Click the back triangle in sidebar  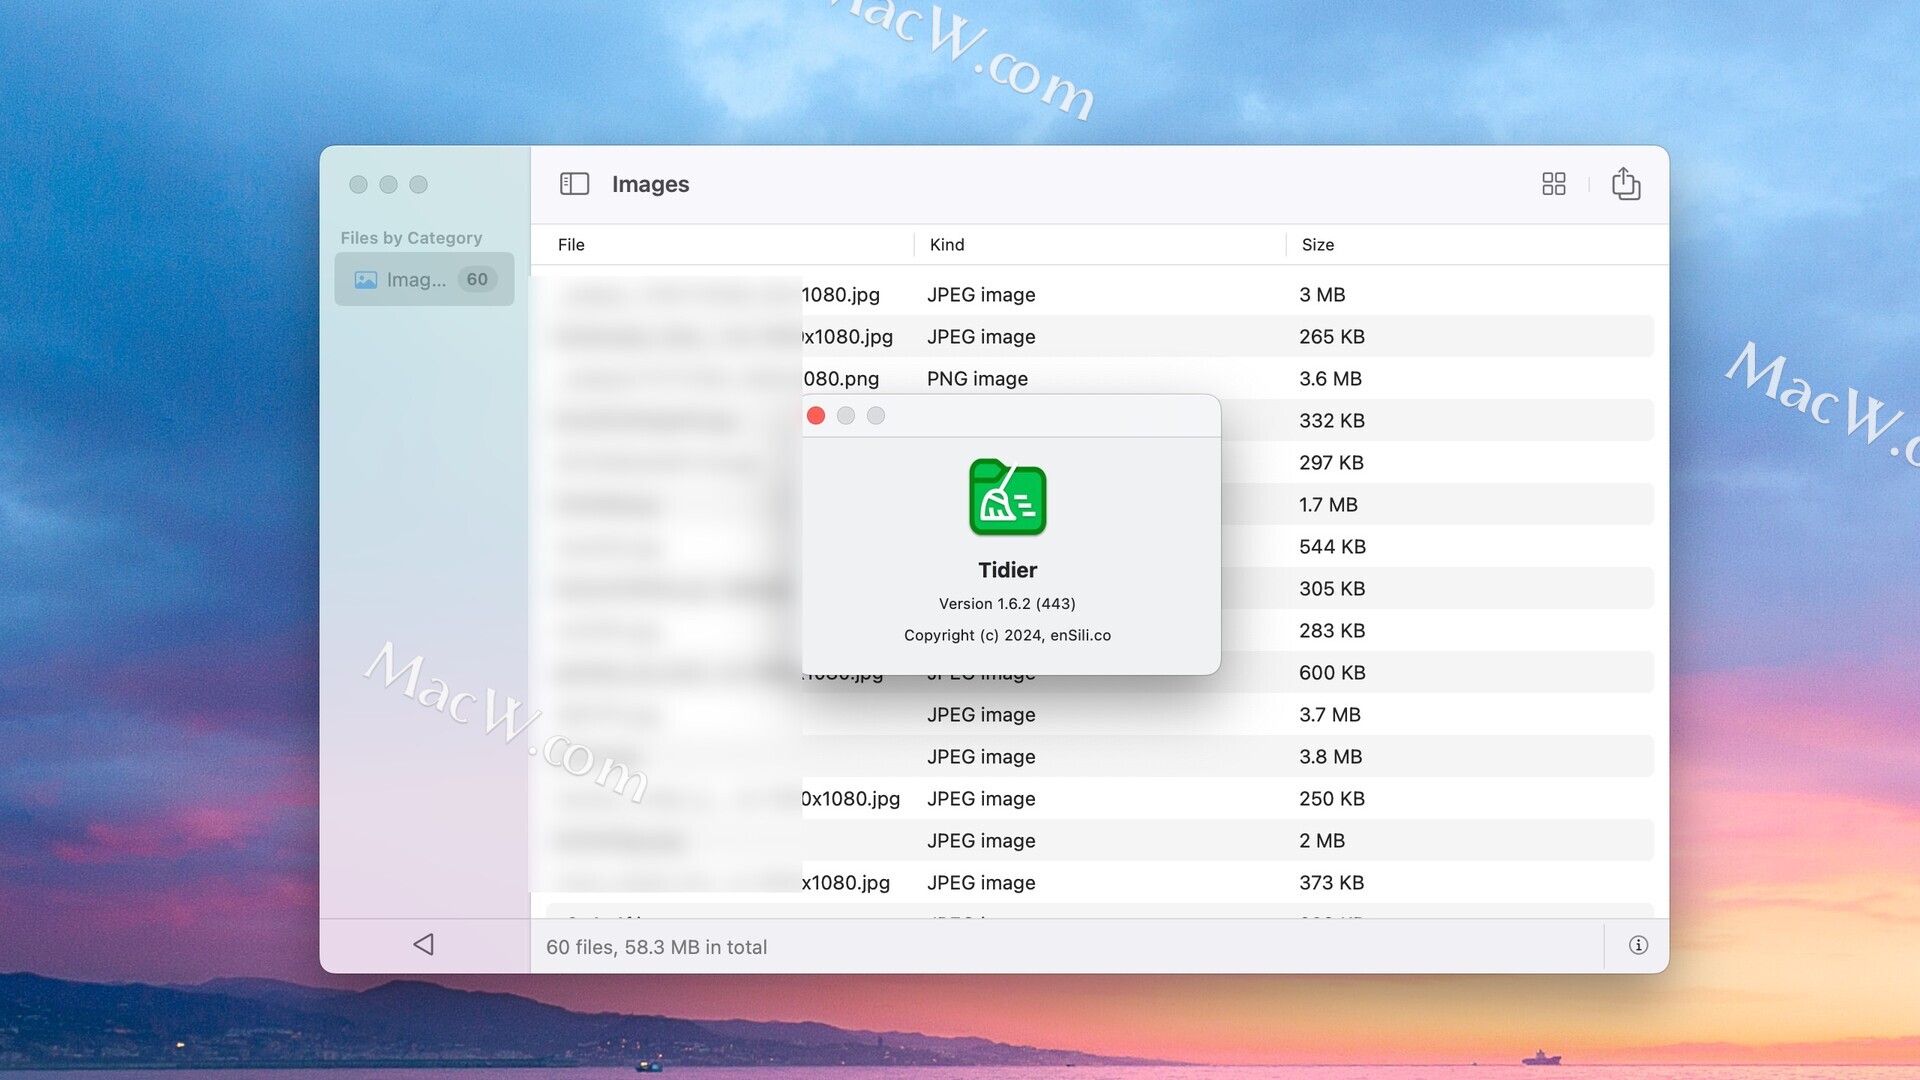click(x=424, y=944)
